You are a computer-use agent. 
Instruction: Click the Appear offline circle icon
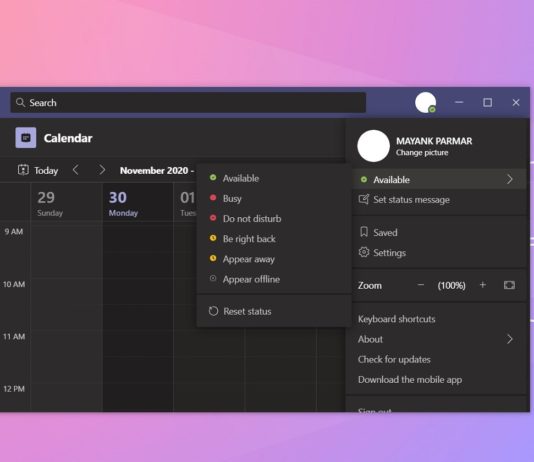point(213,278)
